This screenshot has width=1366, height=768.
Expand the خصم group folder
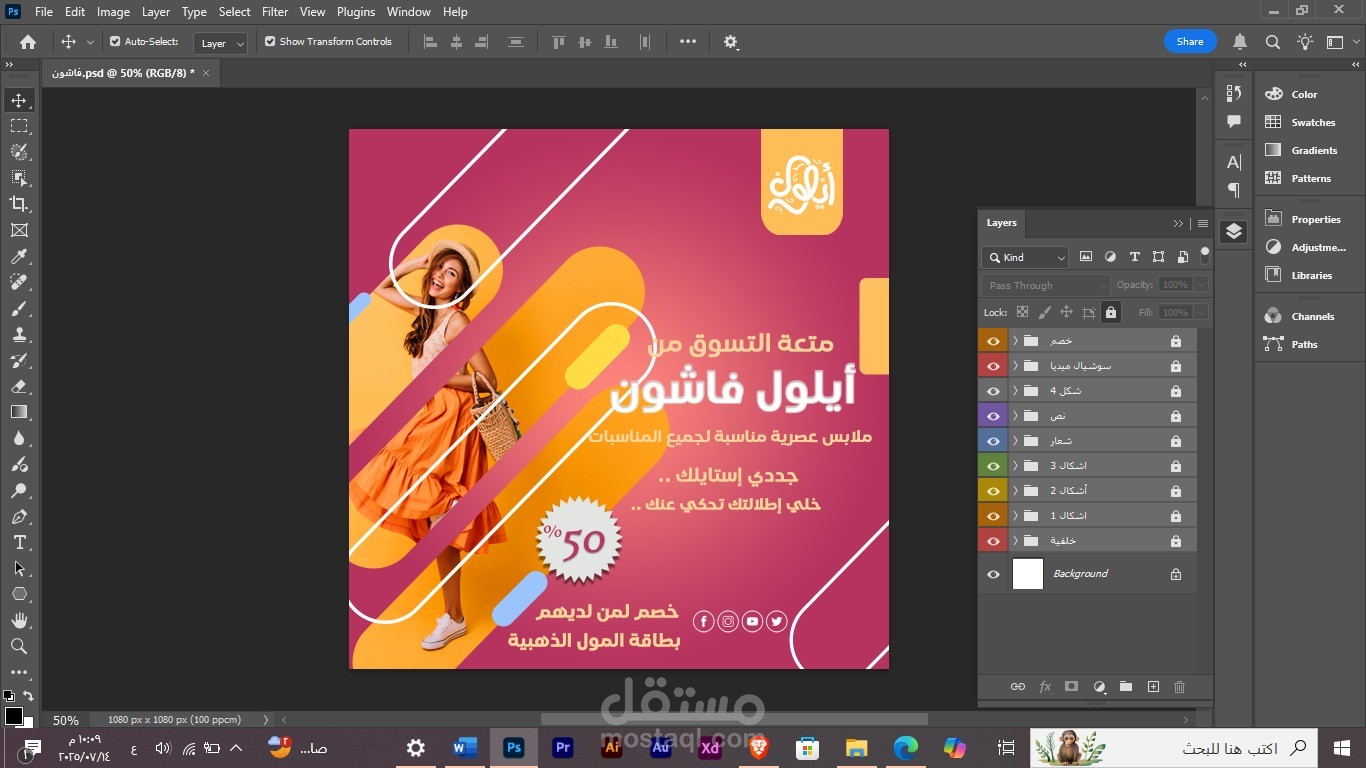(1015, 341)
